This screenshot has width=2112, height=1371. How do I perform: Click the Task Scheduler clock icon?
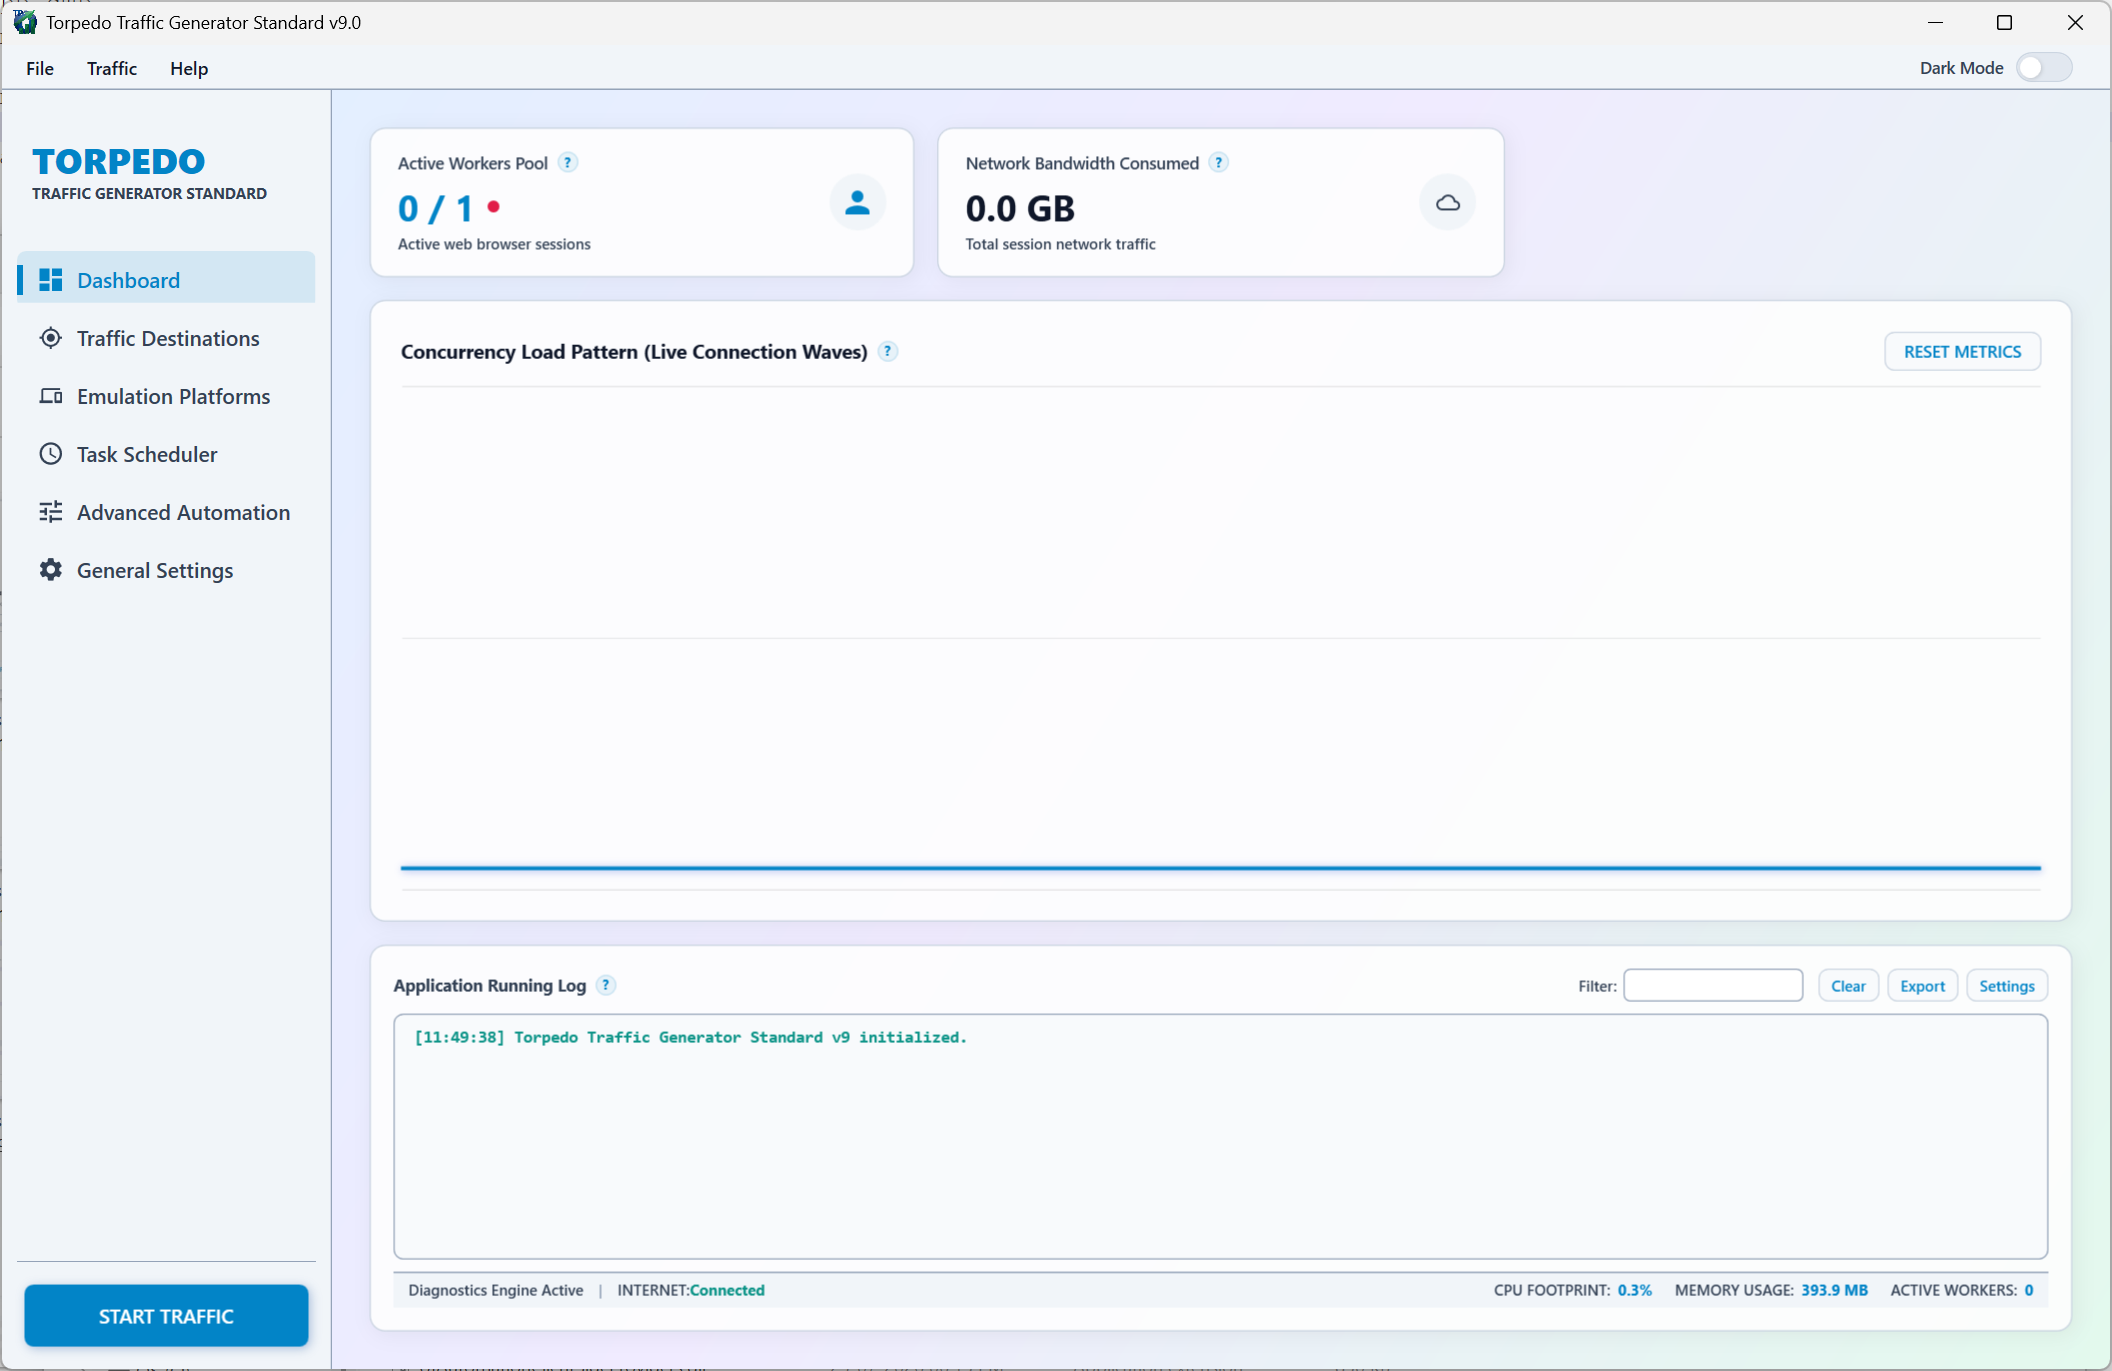click(50, 454)
